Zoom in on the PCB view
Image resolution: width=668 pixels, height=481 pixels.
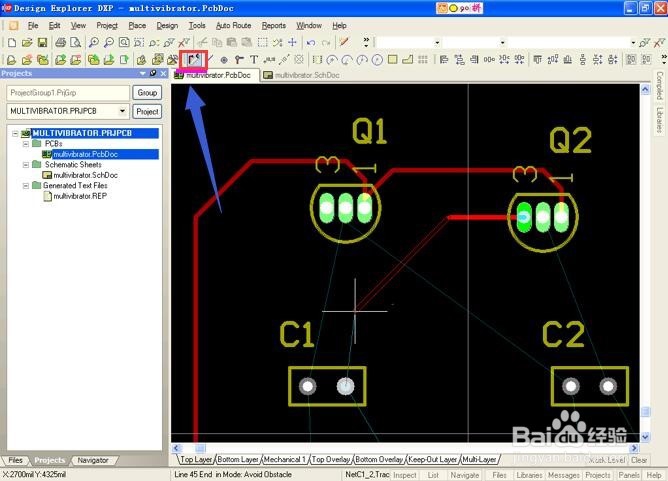94,43
